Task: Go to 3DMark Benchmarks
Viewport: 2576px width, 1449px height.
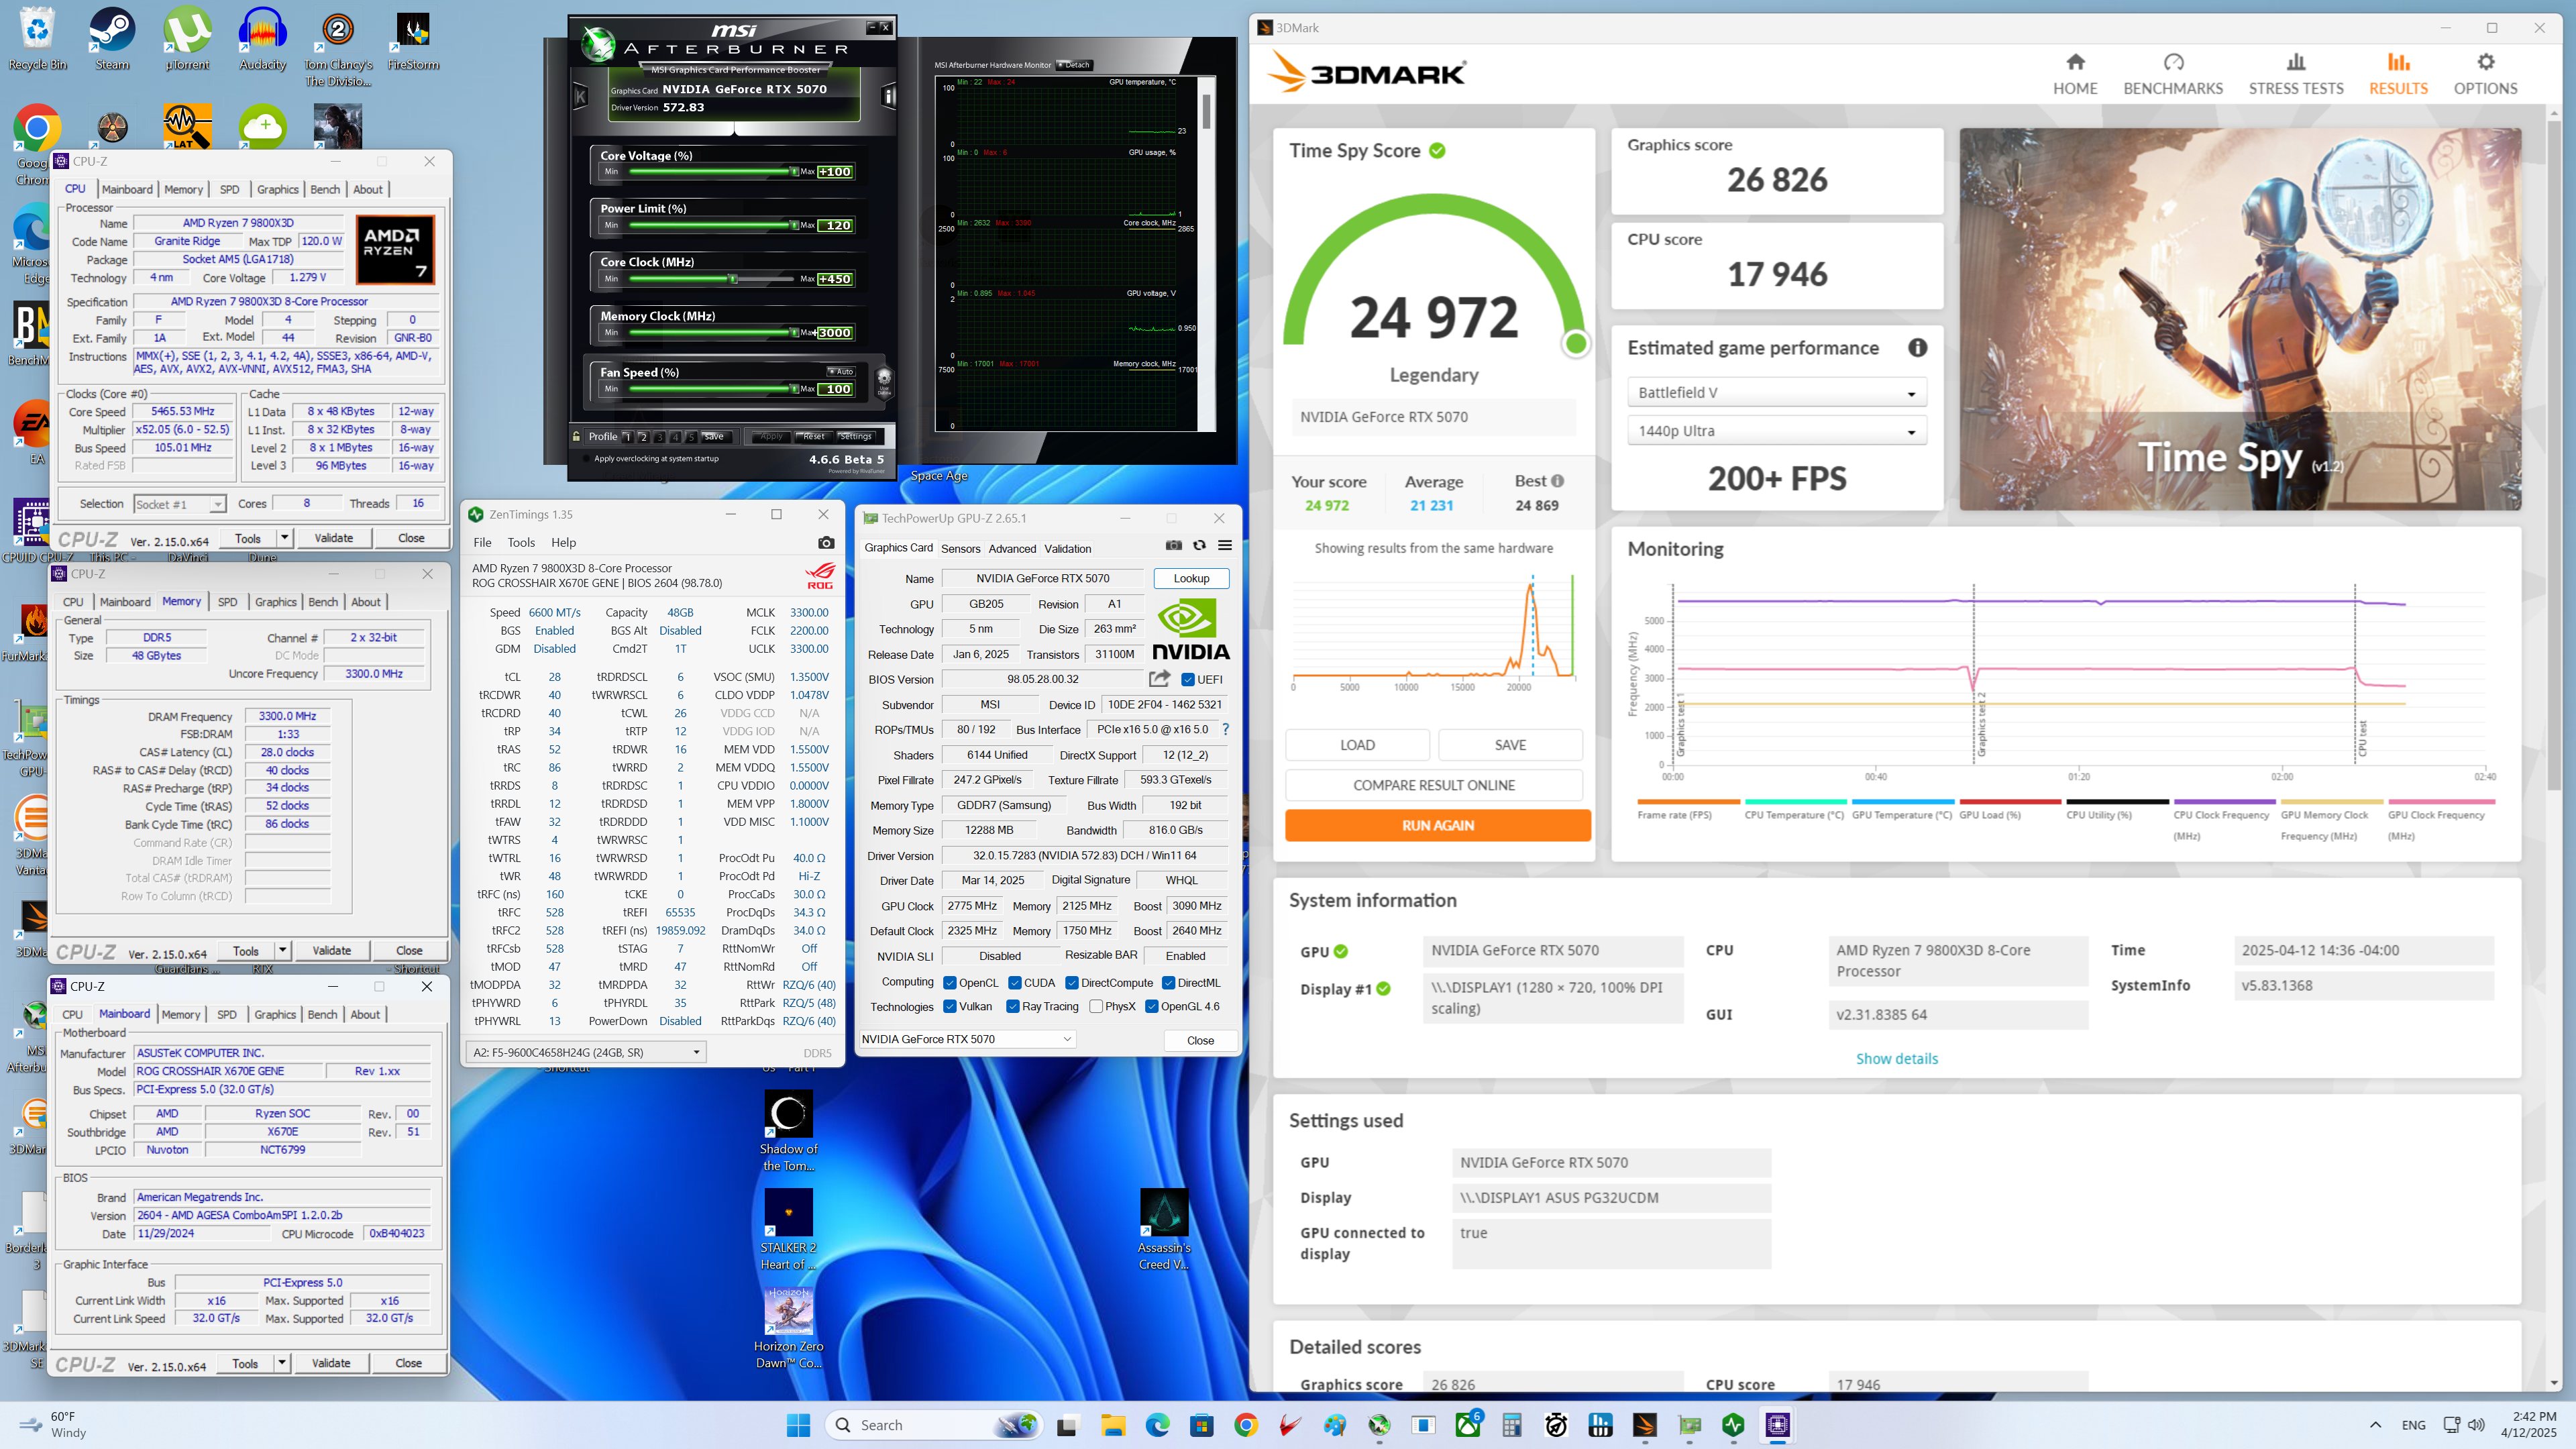Action: [x=2173, y=75]
